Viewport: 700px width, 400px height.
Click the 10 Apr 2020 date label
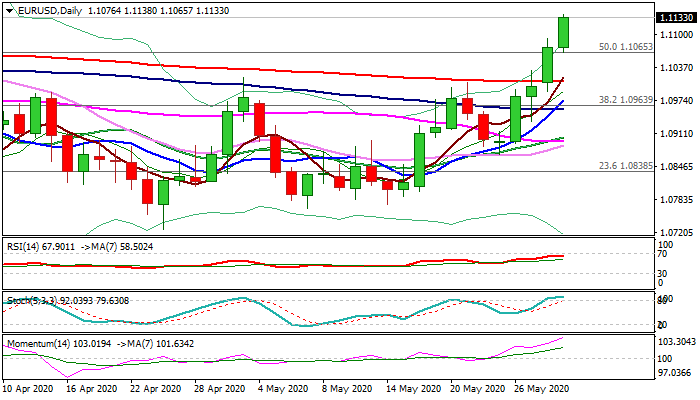[28, 389]
